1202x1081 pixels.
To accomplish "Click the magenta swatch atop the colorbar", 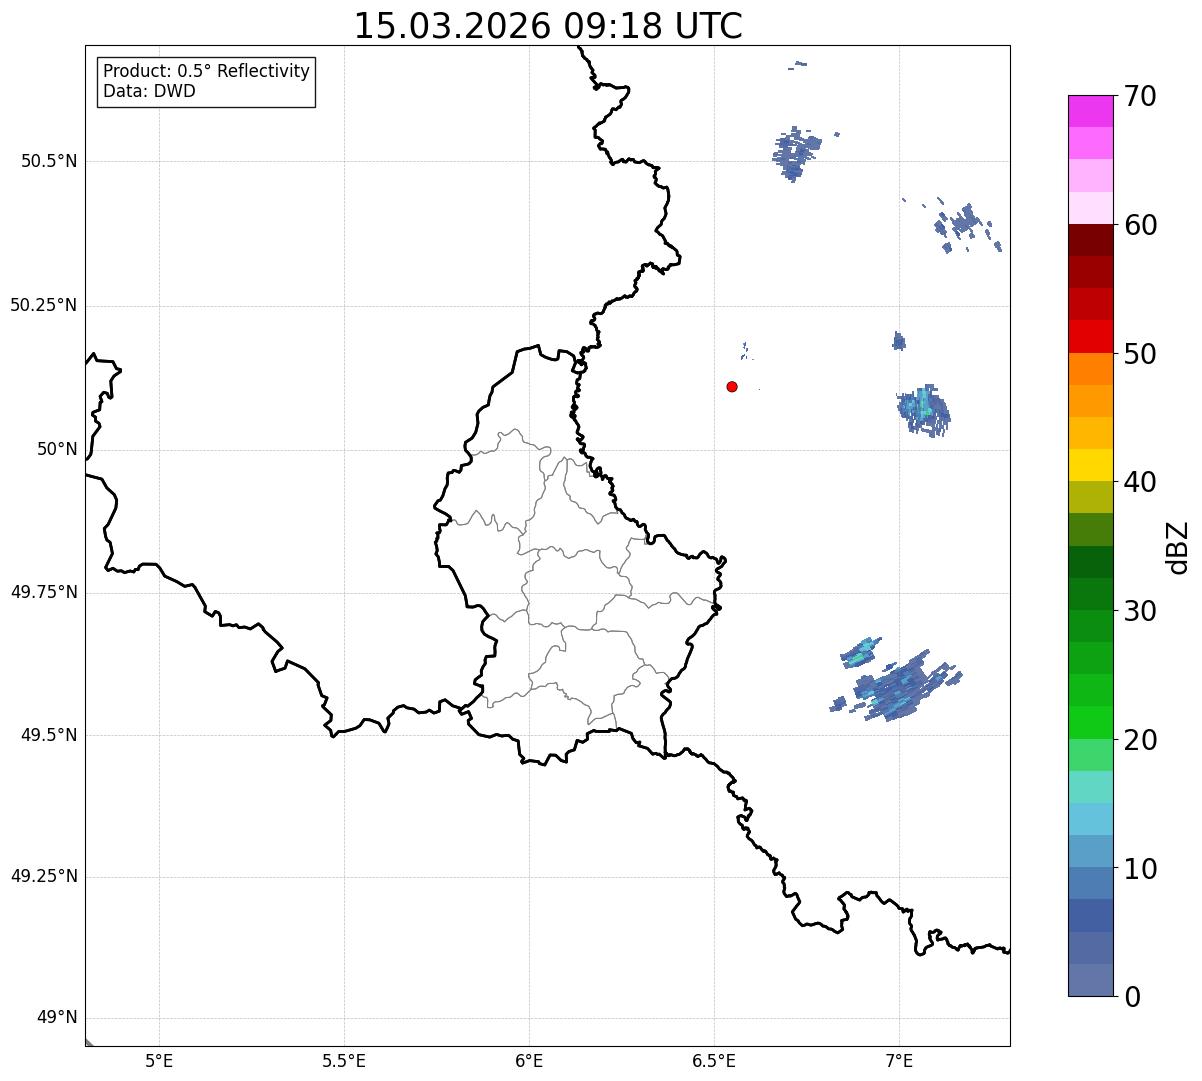I will pos(1090,111).
